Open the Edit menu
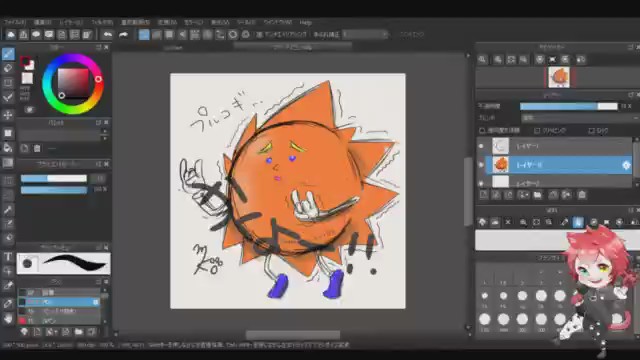 42,22
